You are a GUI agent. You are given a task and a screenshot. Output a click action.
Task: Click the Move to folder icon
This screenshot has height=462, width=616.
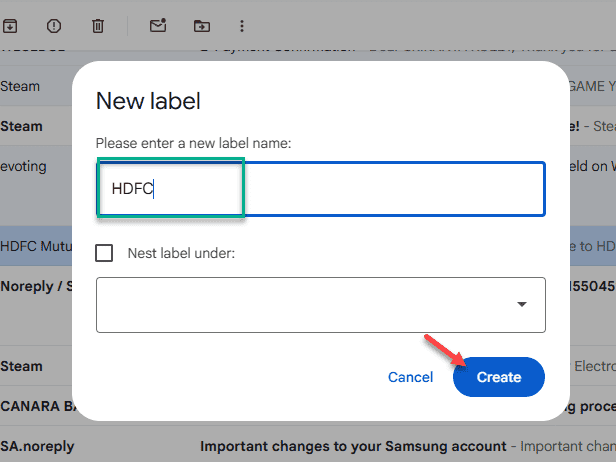click(202, 26)
